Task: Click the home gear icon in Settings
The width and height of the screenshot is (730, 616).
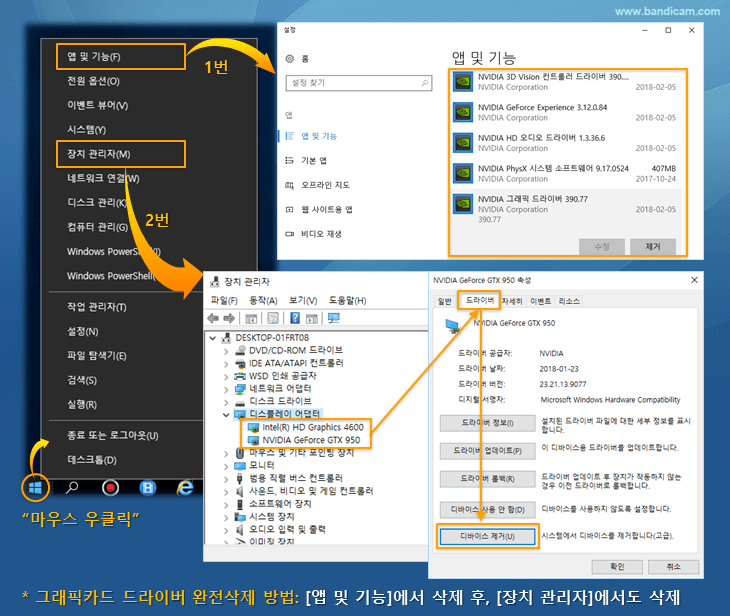Action: (290, 59)
